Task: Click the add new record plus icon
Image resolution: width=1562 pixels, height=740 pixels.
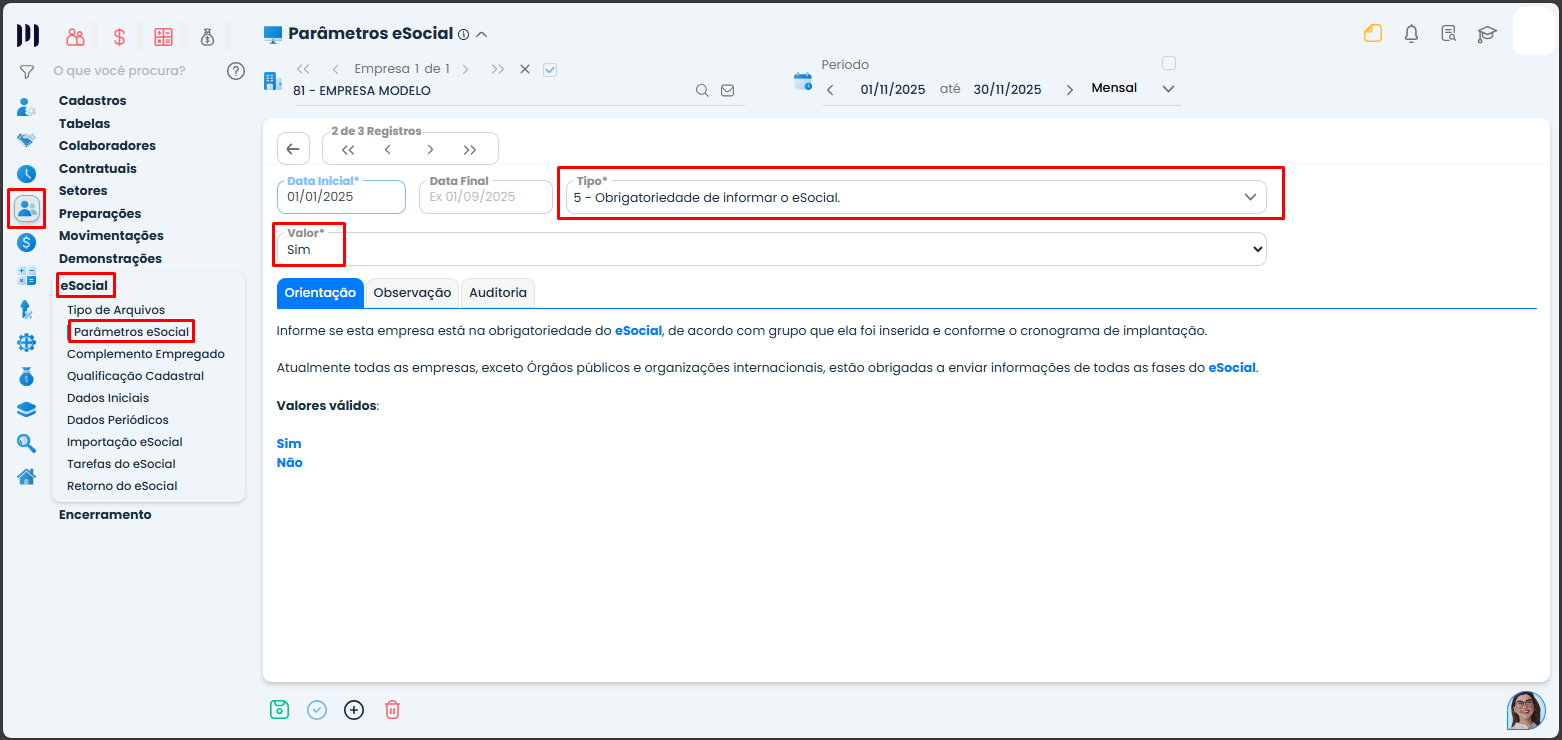Action: point(354,710)
